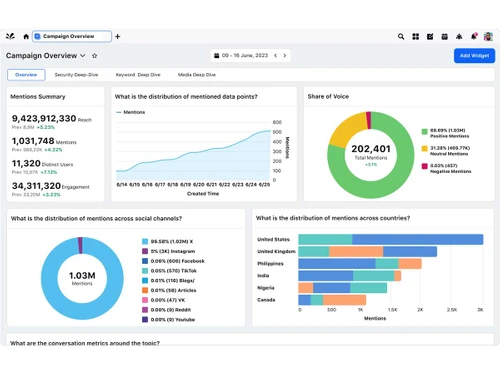Click the Philippines bar

(360, 264)
